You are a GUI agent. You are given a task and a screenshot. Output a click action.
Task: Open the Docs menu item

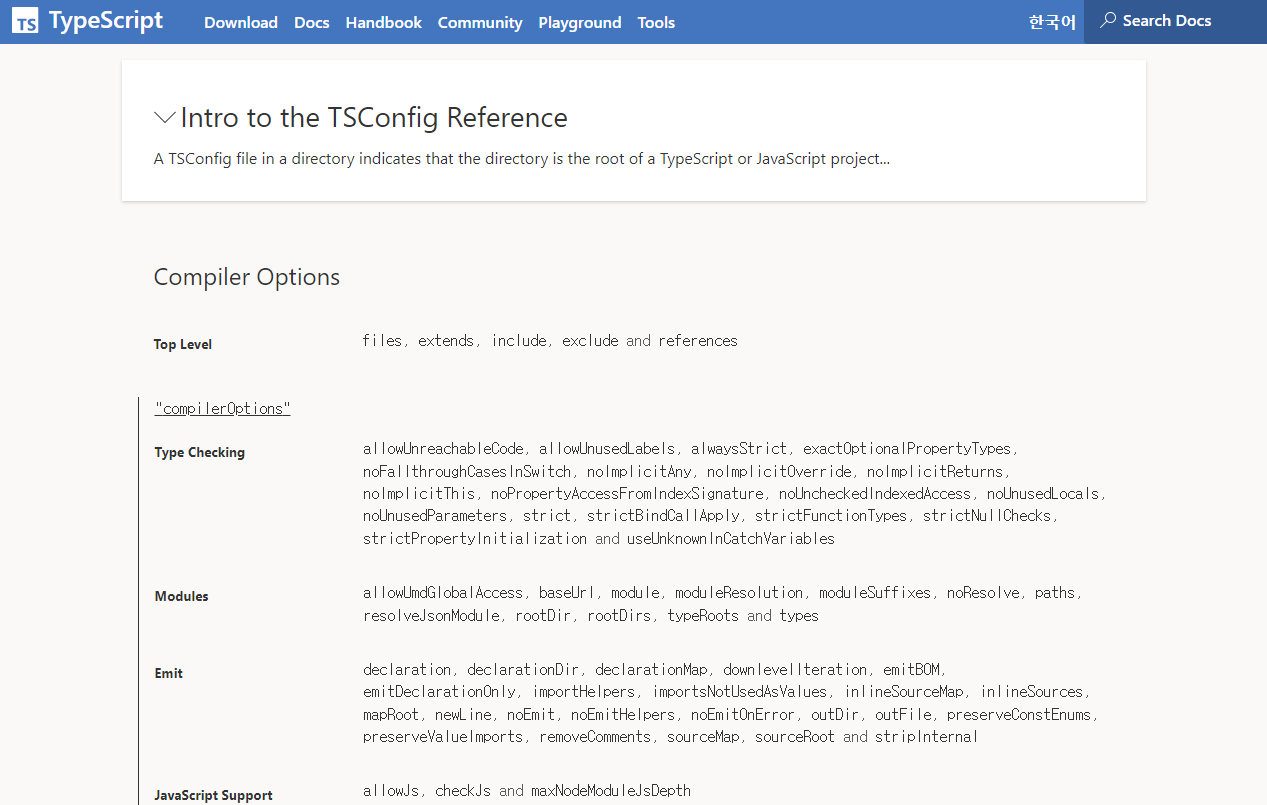click(312, 22)
